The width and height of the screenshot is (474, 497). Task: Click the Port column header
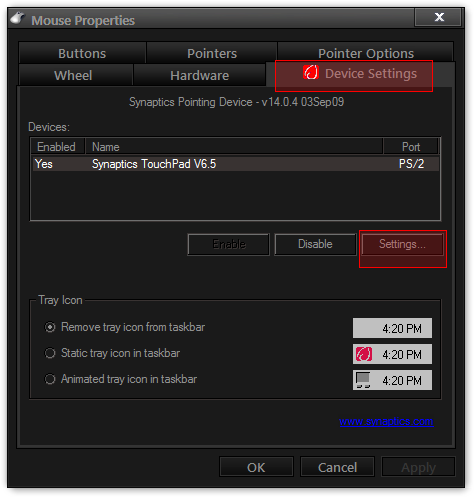(411, 147)
